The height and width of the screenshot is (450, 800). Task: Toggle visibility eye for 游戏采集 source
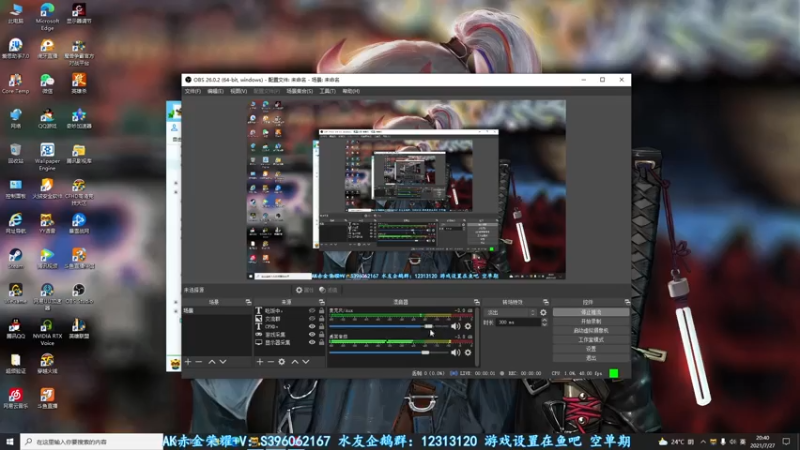pyautogui.click(x=312, y=334)
